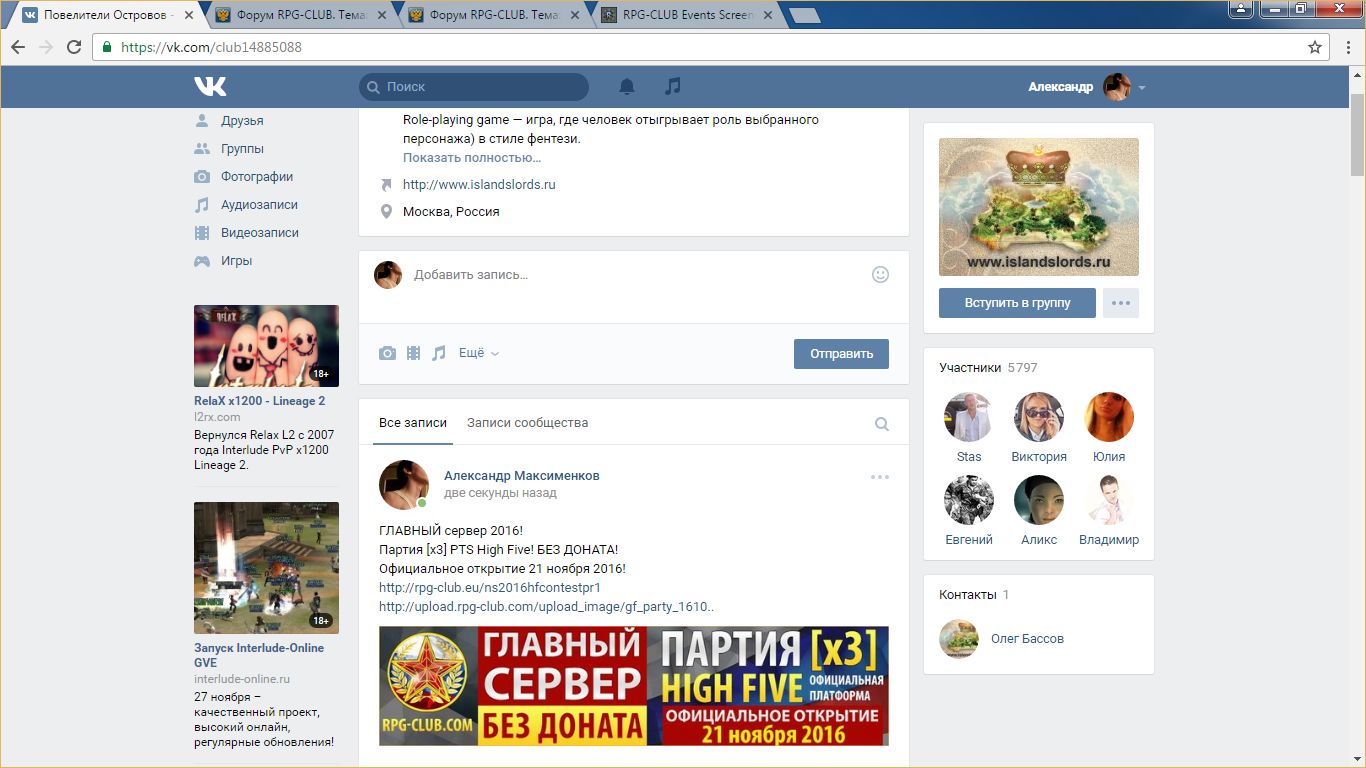1366x768 pixels.
Task: Click the green secure lock icon
Action: (x=107, y=47)
